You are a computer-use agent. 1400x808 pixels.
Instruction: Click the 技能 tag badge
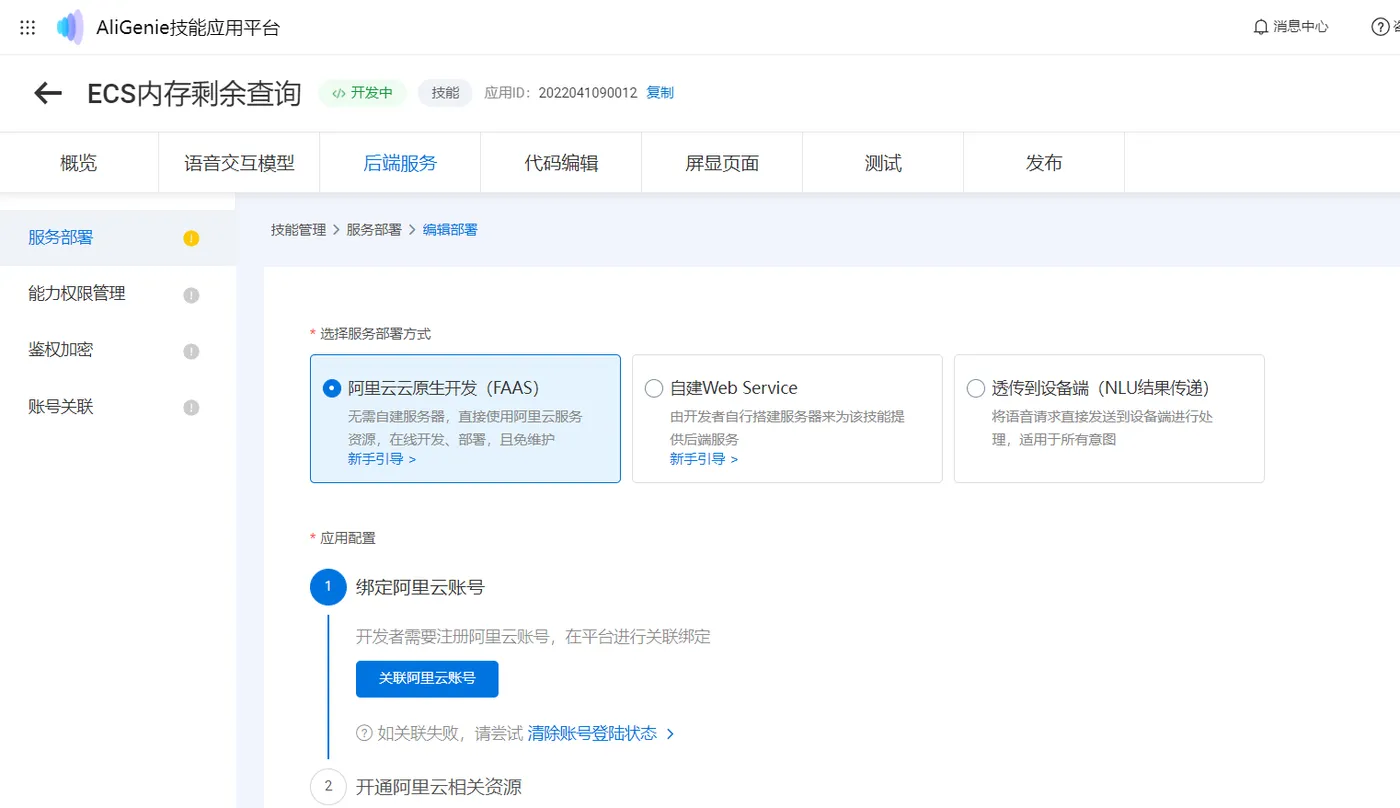(x=445, y=93)
